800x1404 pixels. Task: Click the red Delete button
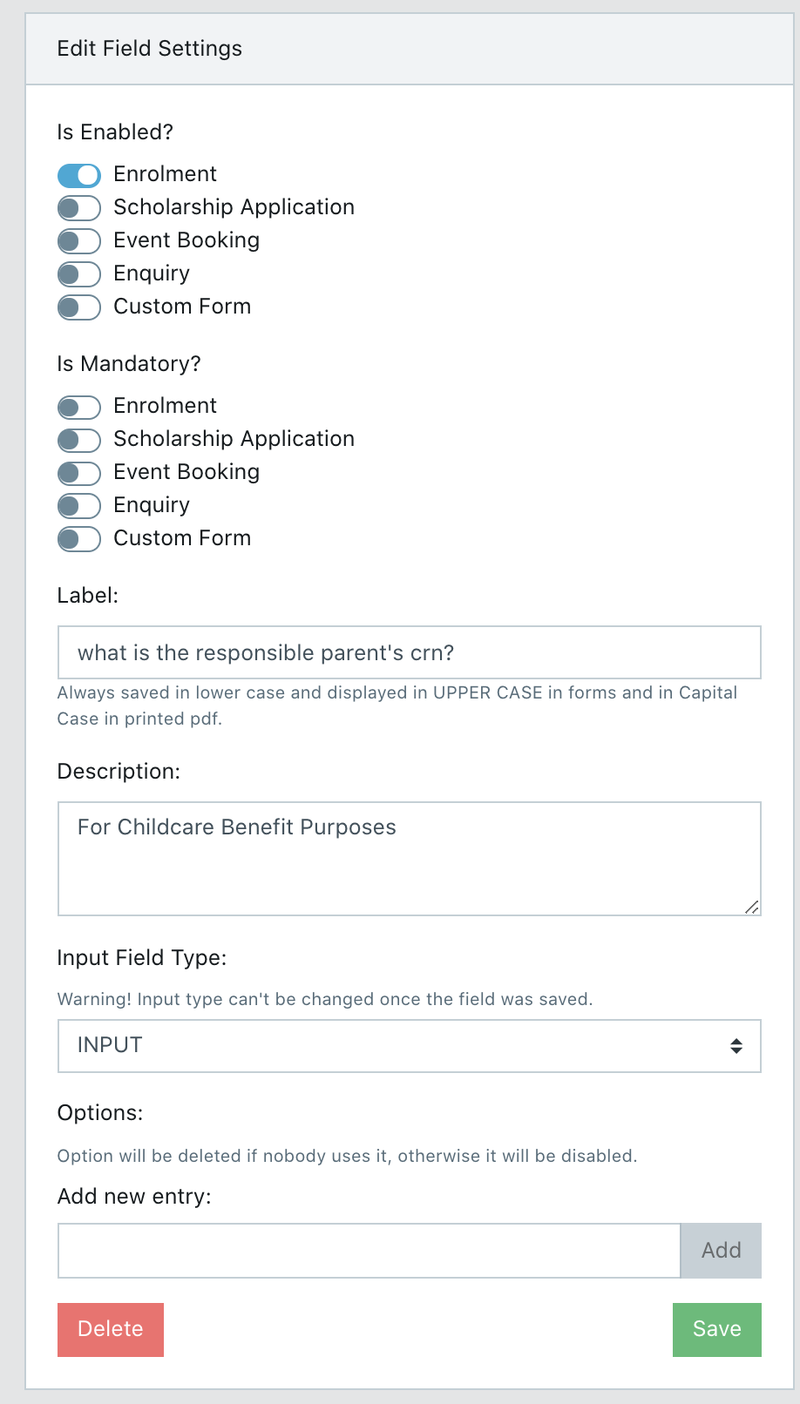click(110, 1329)
